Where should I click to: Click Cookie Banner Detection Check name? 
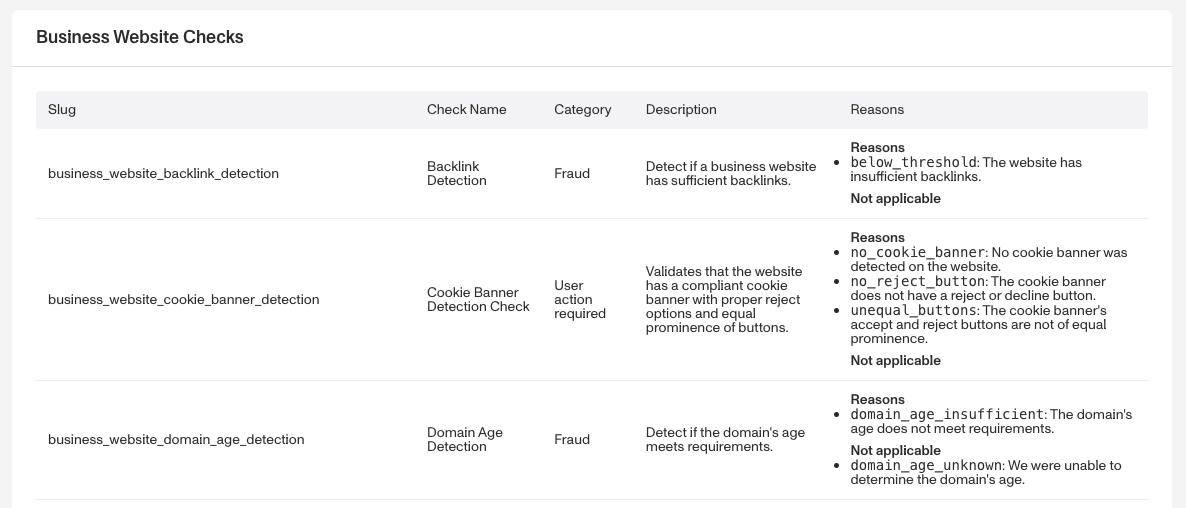click(478, 300)
